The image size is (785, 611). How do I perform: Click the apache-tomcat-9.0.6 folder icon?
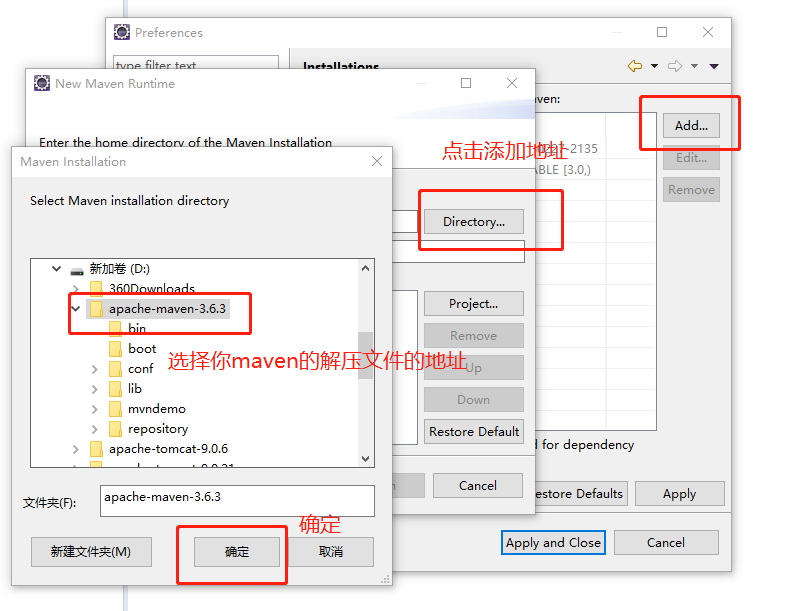pos(96,449)
